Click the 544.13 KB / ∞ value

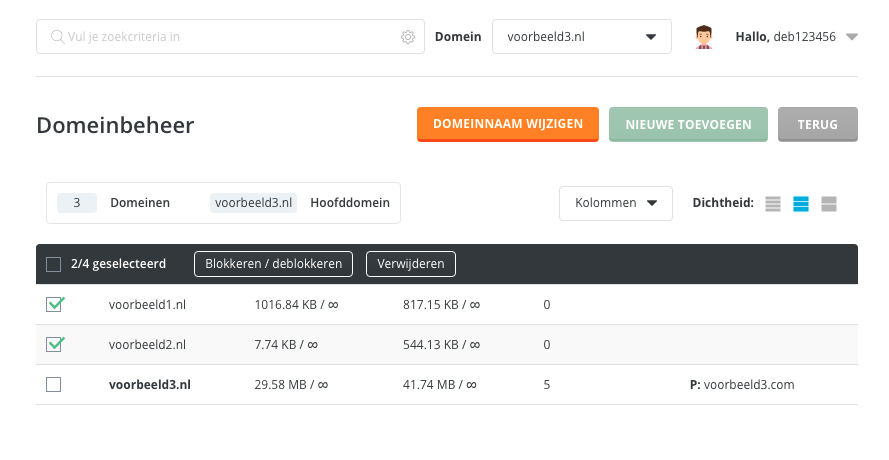[x=442, y=344]
